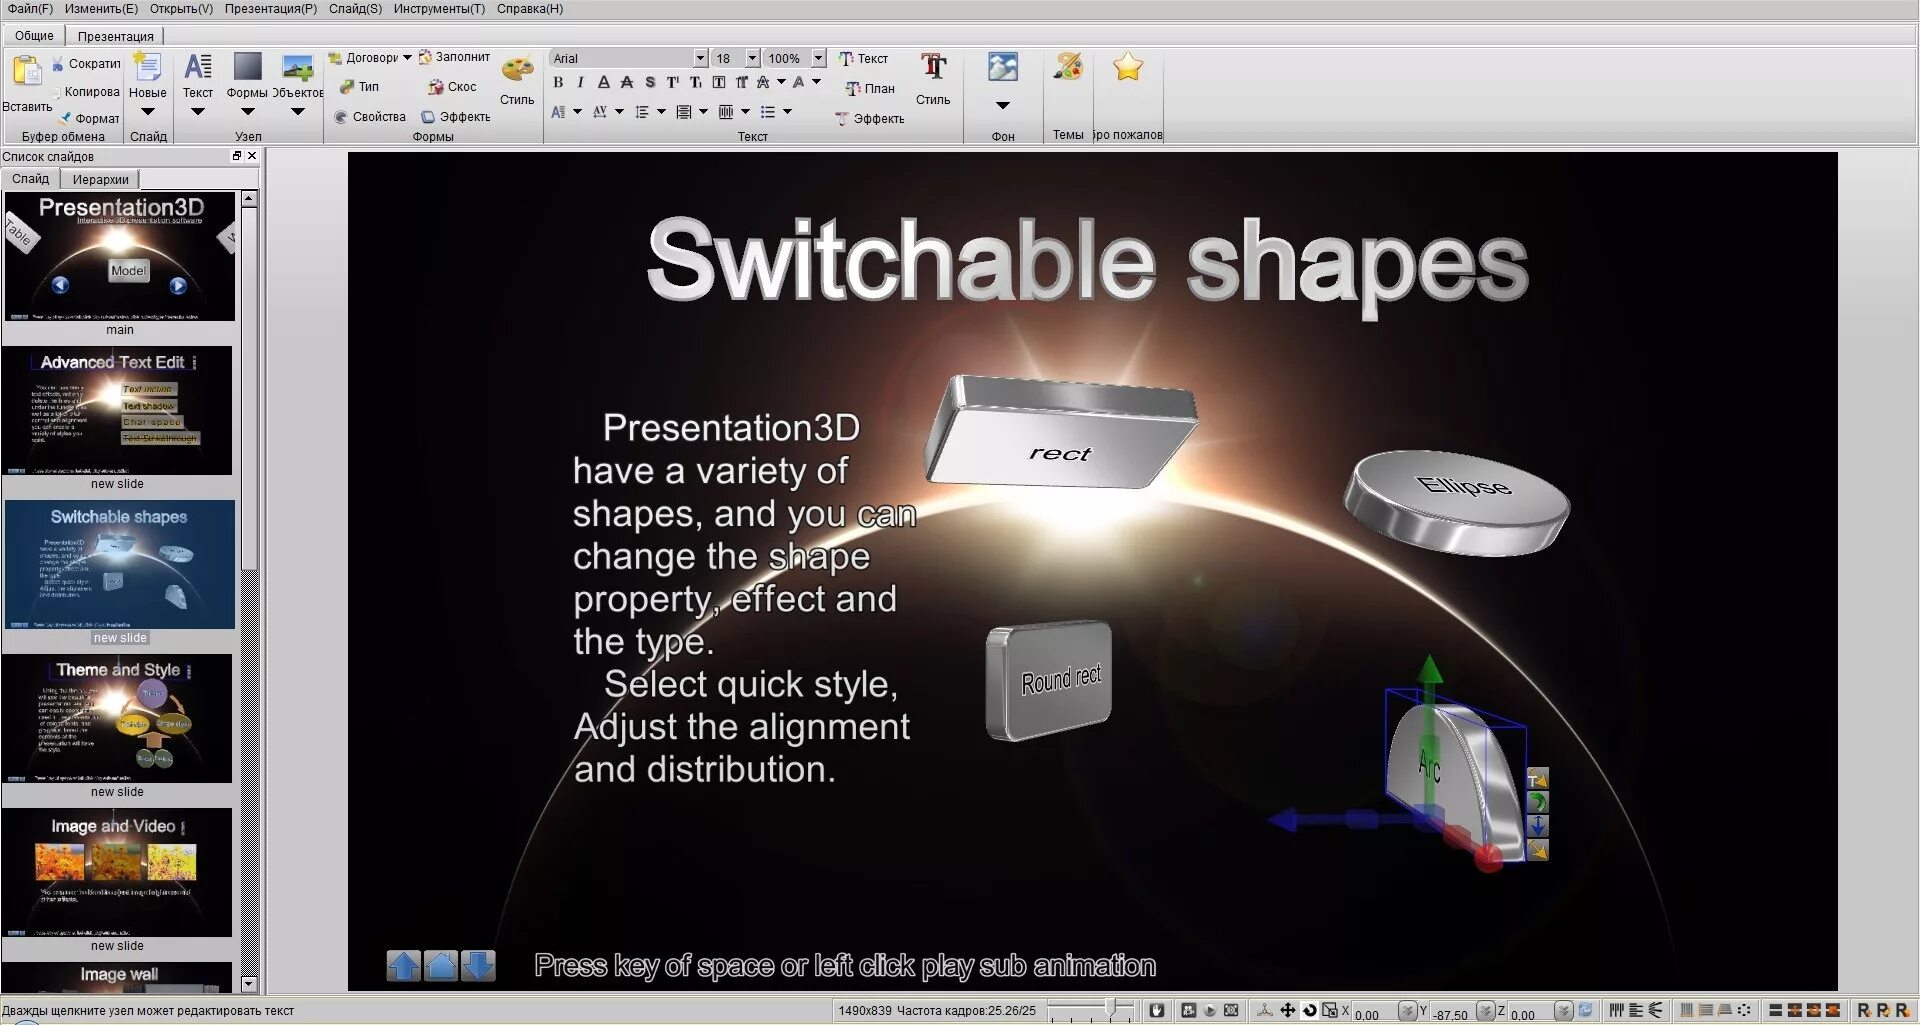Image resolution: width=1920 pixels, height=1025 pixels.
Task: Click the up arrow navigation button on slide
Action: [x=403, y=965]
